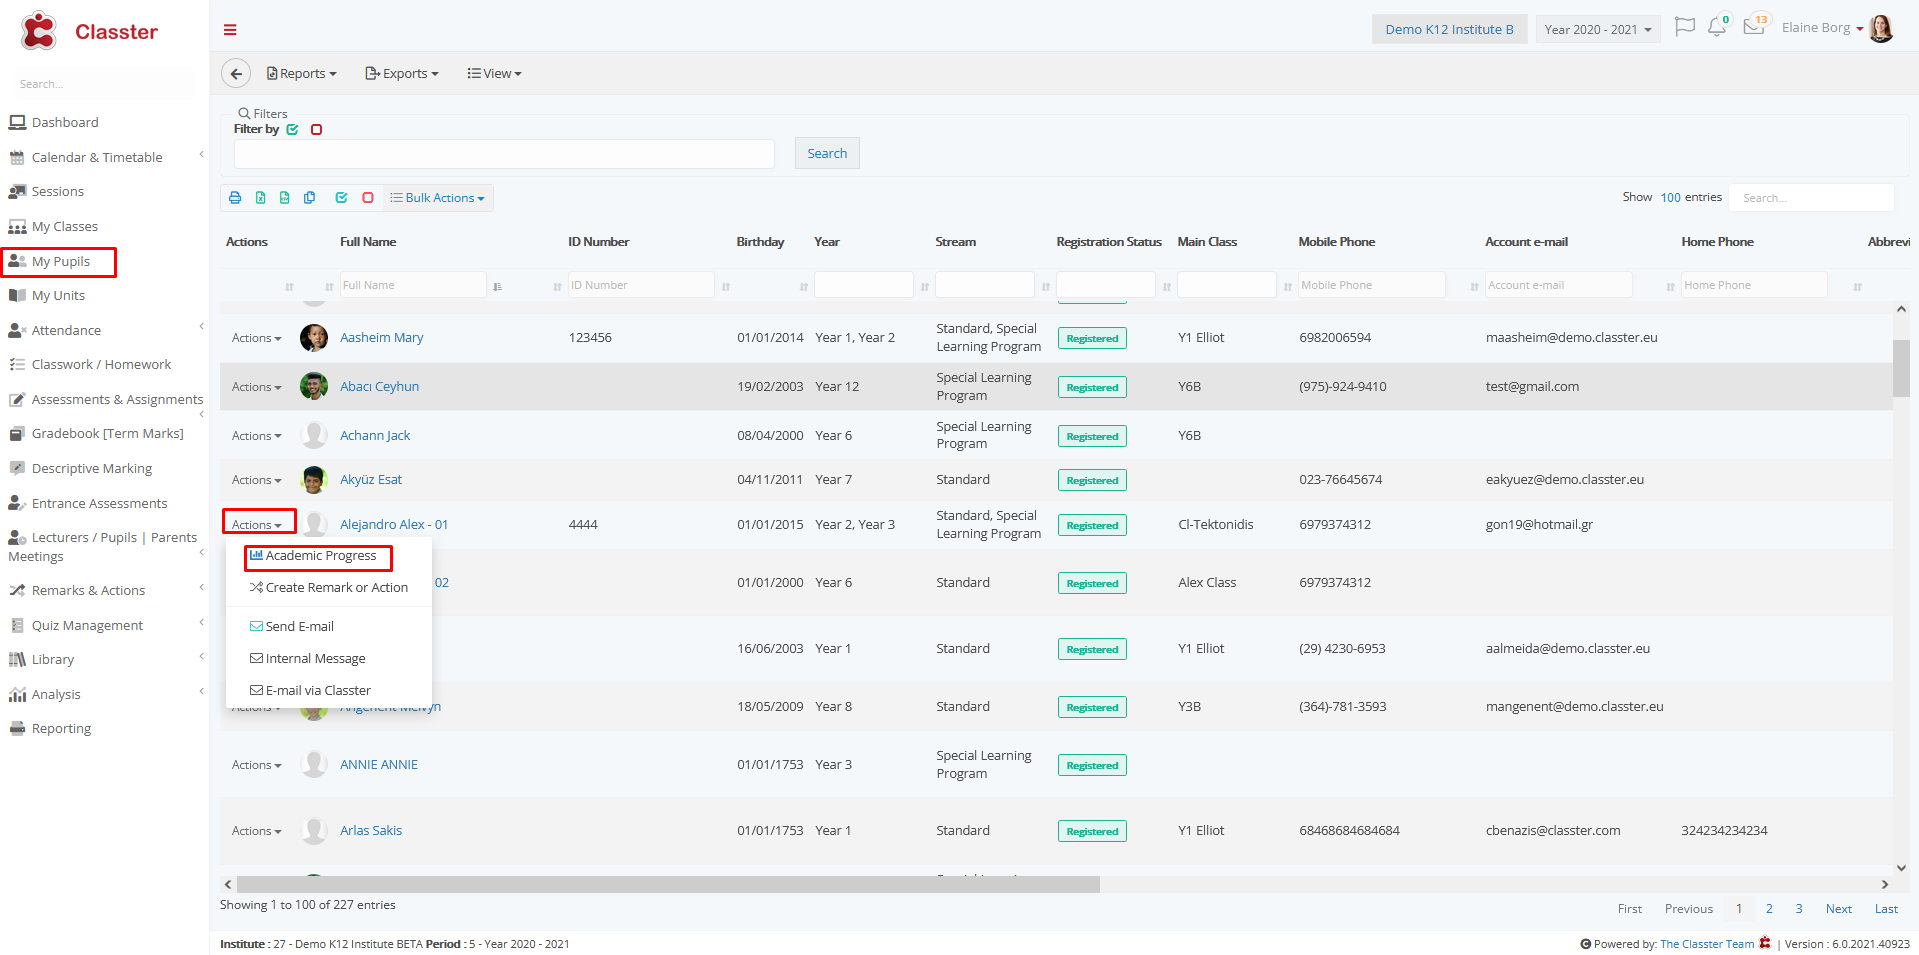Select all filters with green check

tap(293, 130)
